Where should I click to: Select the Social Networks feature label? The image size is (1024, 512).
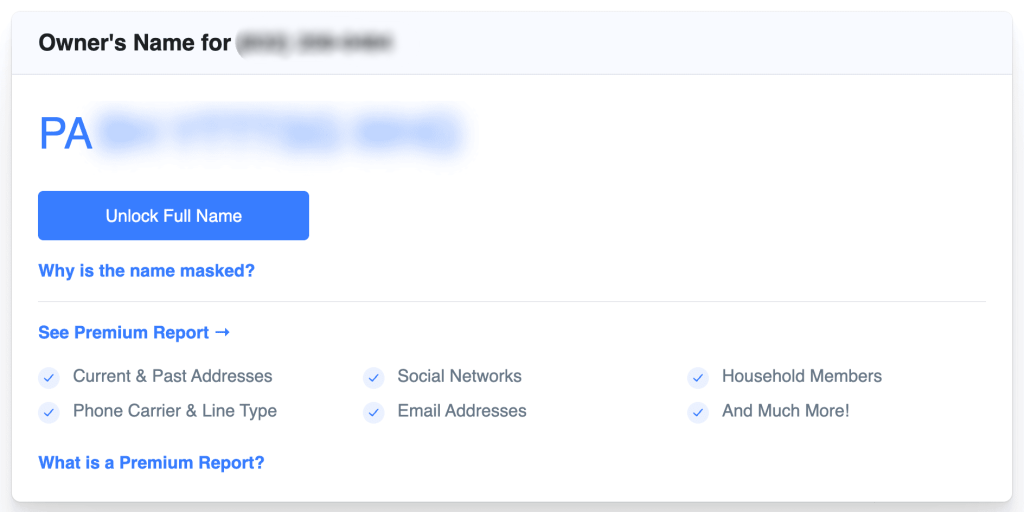point(460,376)
